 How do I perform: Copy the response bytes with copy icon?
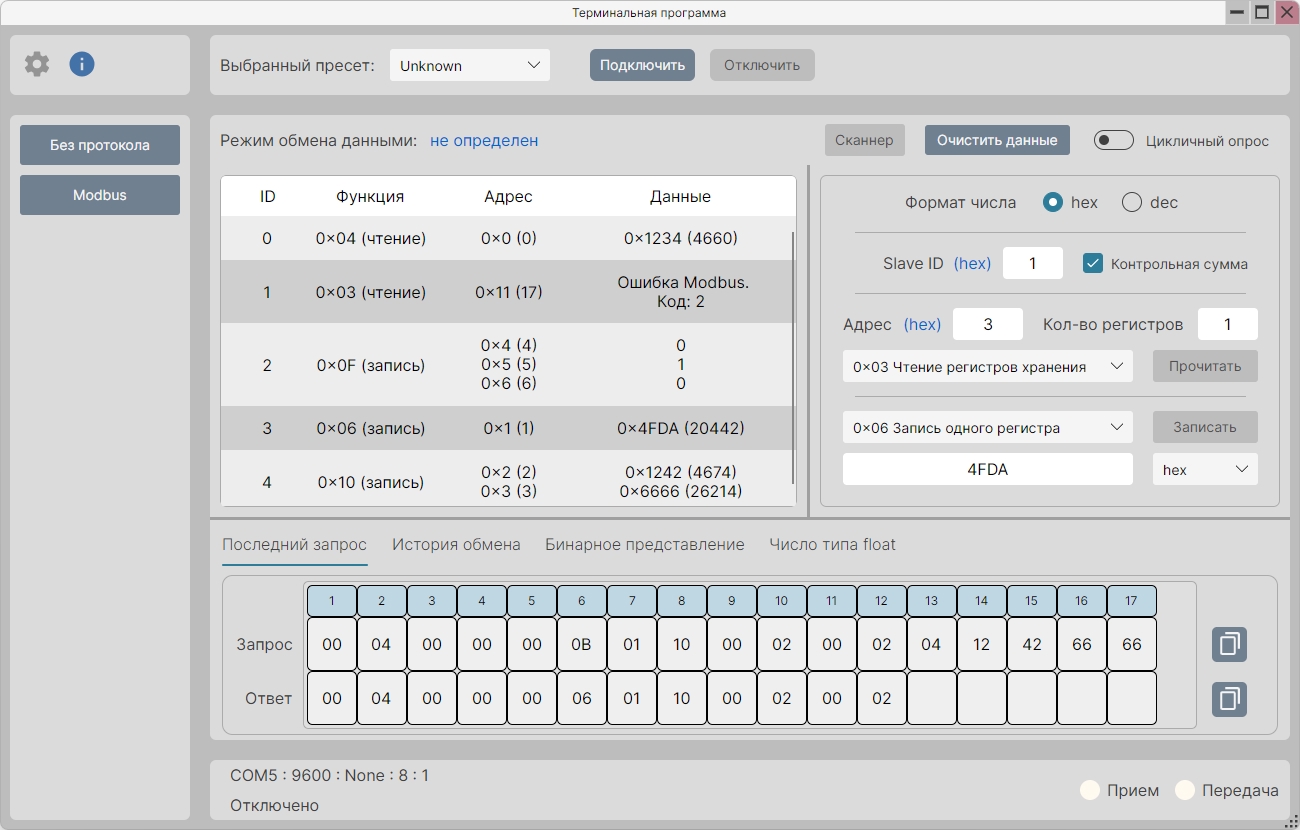point(1229,698)
